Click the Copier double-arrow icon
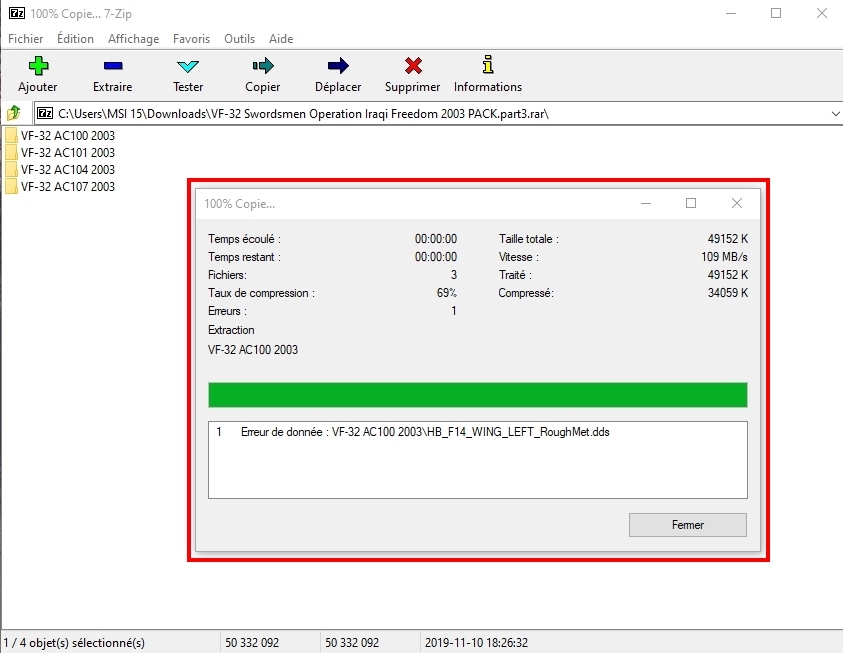The image size is (843, 653). point(263,66)
